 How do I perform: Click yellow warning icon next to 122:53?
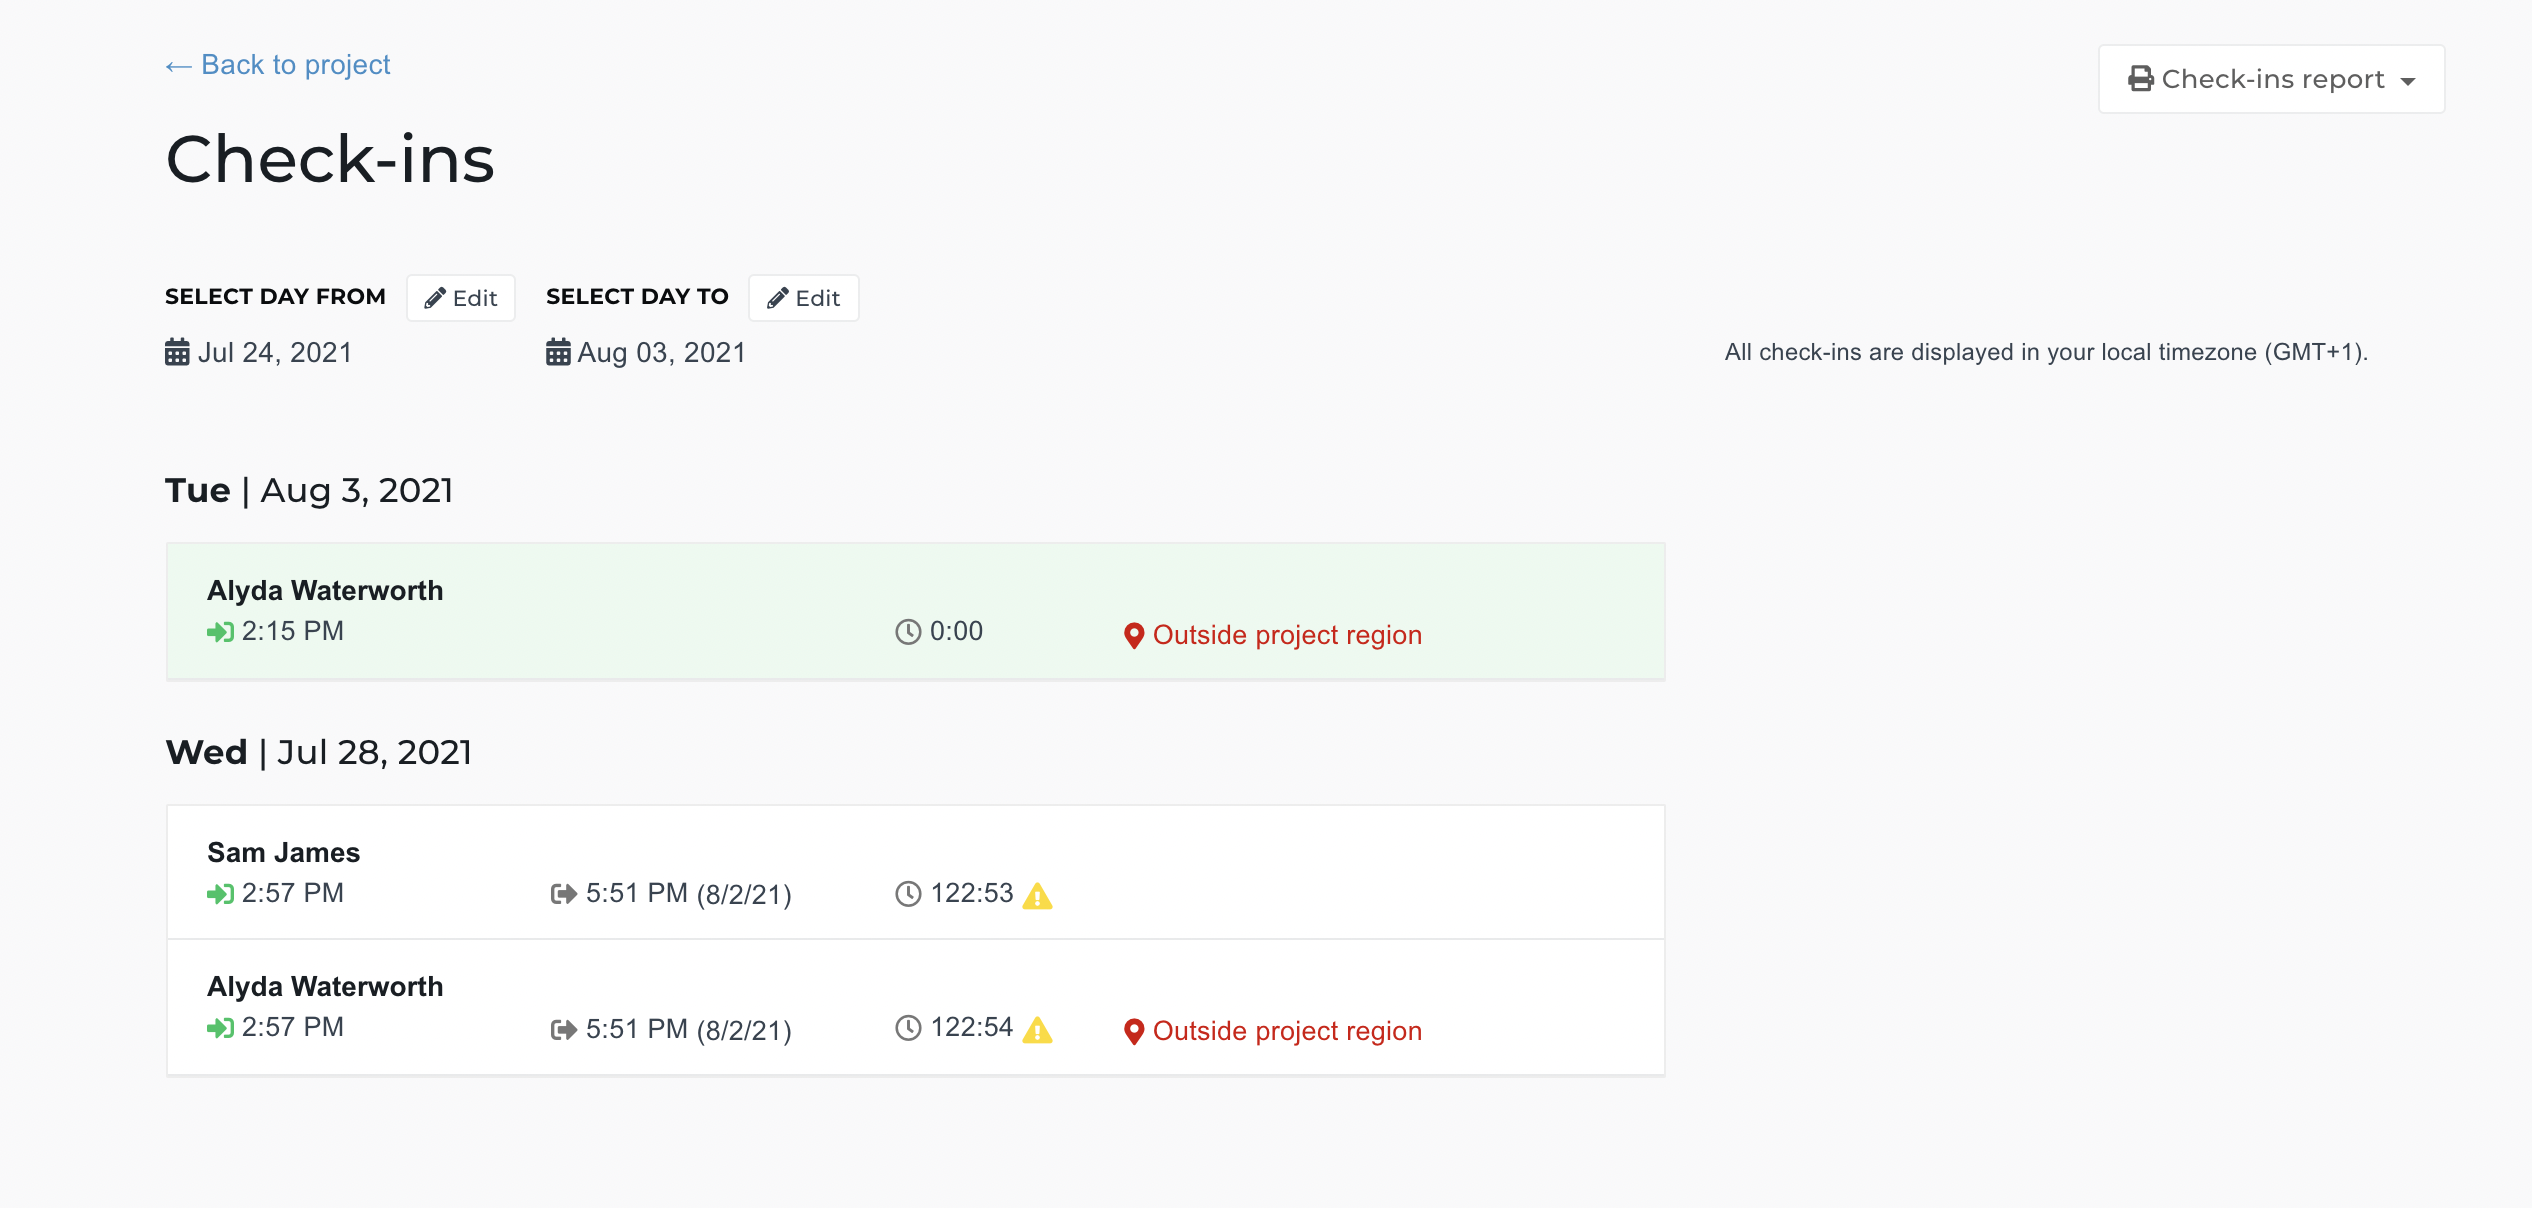(x=1038, y=895)
